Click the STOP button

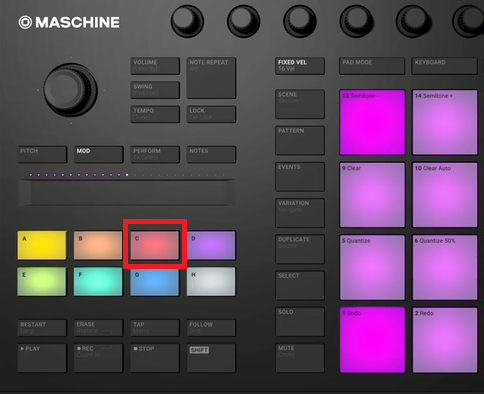pos(155,358)
